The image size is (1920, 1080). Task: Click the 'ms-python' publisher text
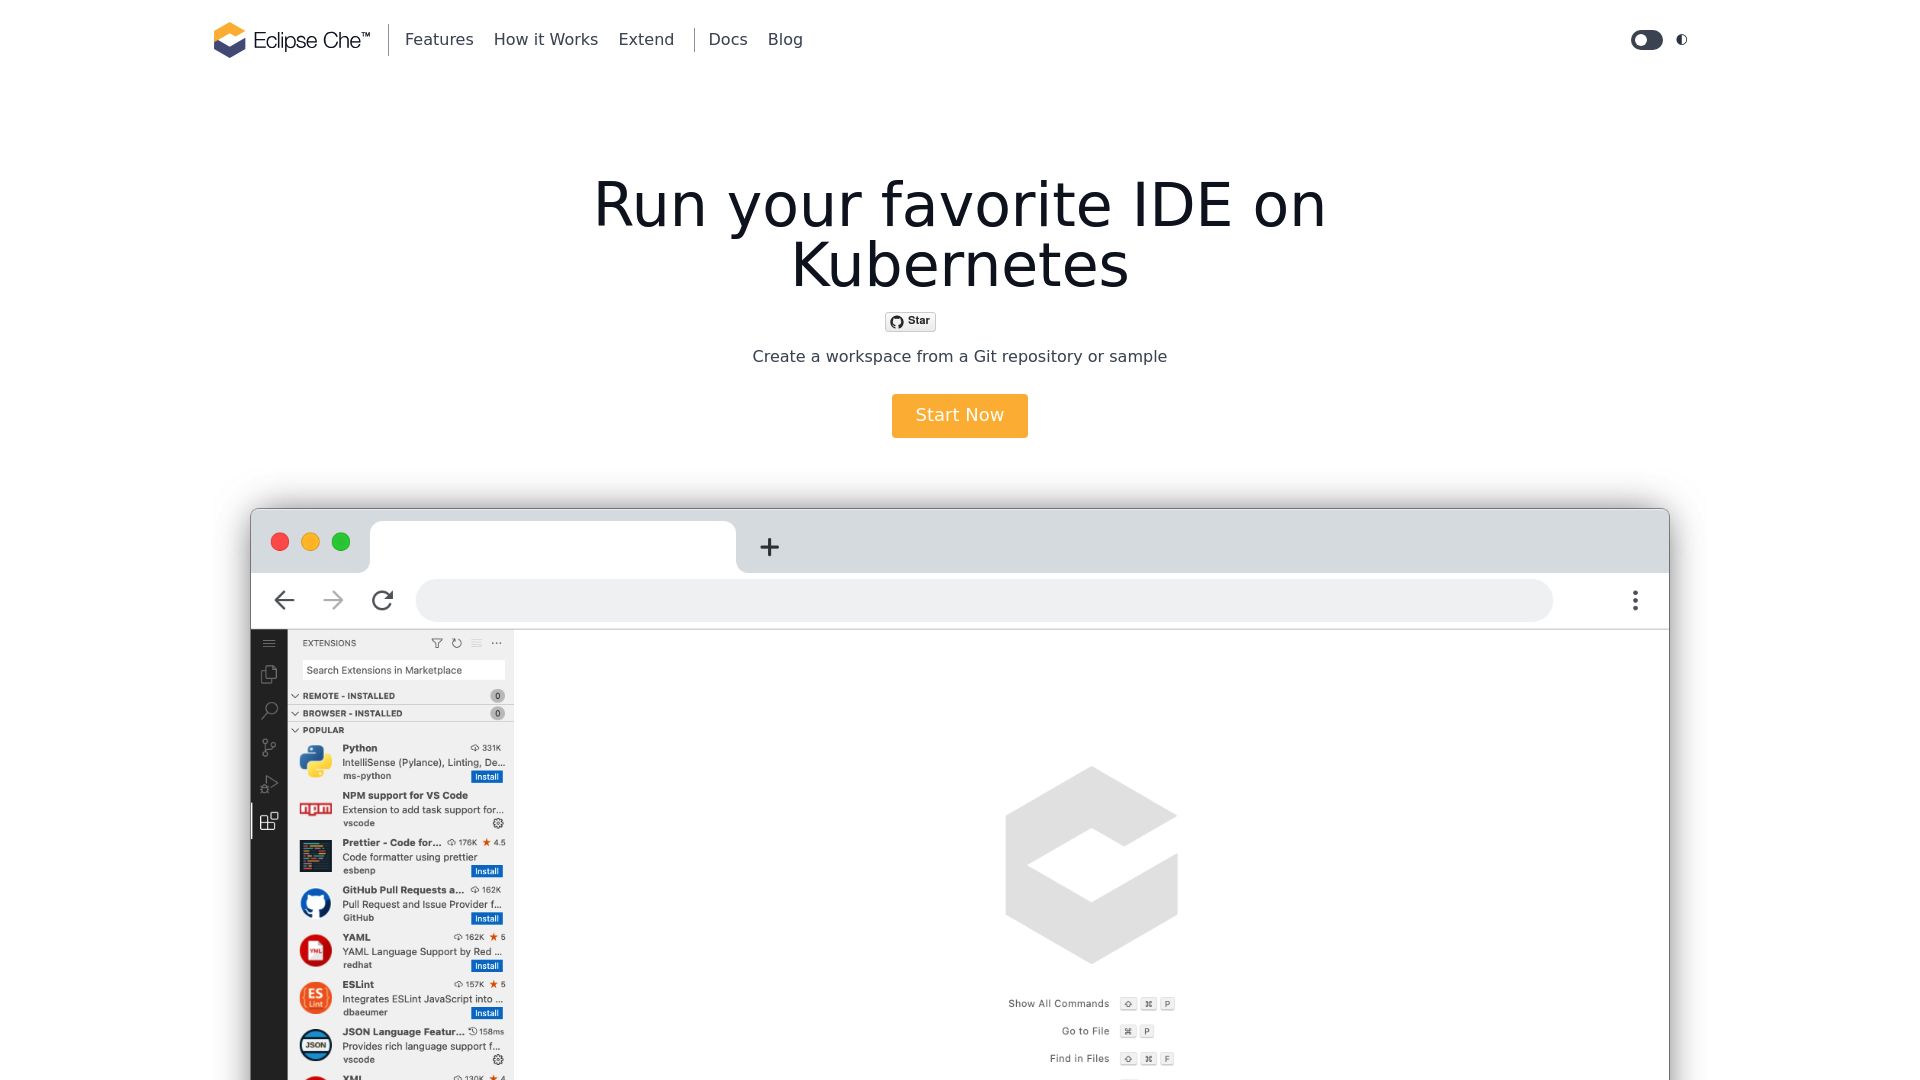[x=367, y=776]
